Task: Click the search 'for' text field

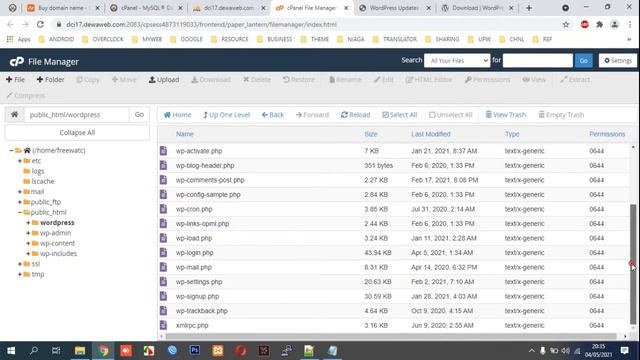Action: [x=538, y=60]
